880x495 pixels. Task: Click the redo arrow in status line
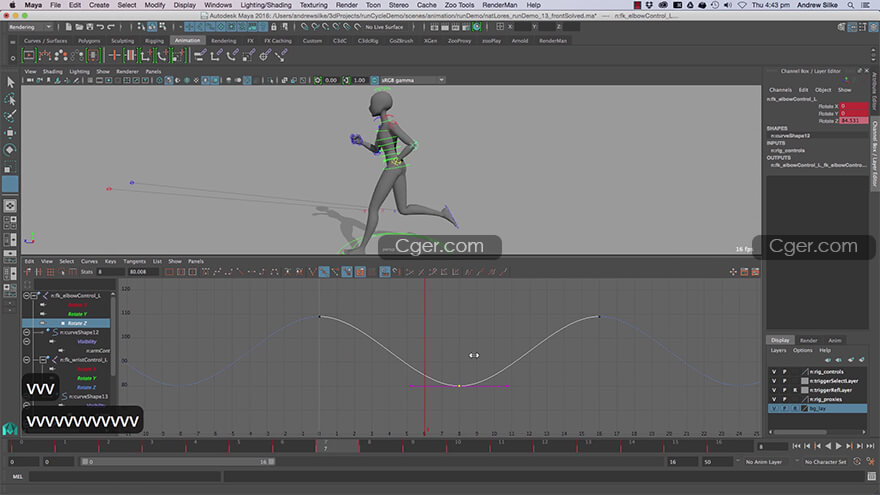tap(111, 27)
